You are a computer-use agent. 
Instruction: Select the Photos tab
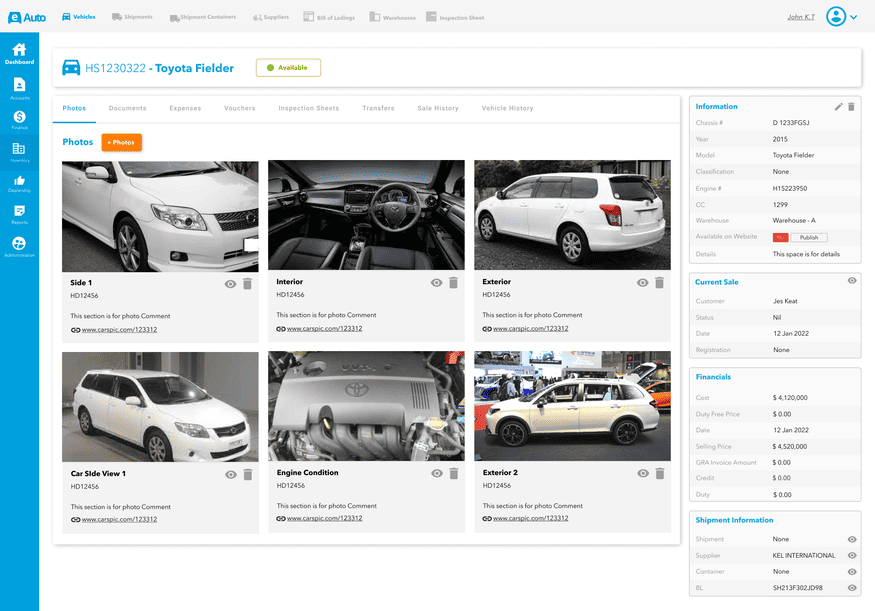pos(74,108)
